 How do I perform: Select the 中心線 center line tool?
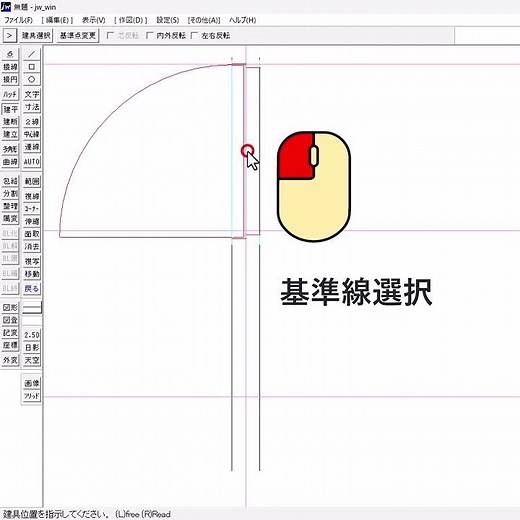coord(32,134)
